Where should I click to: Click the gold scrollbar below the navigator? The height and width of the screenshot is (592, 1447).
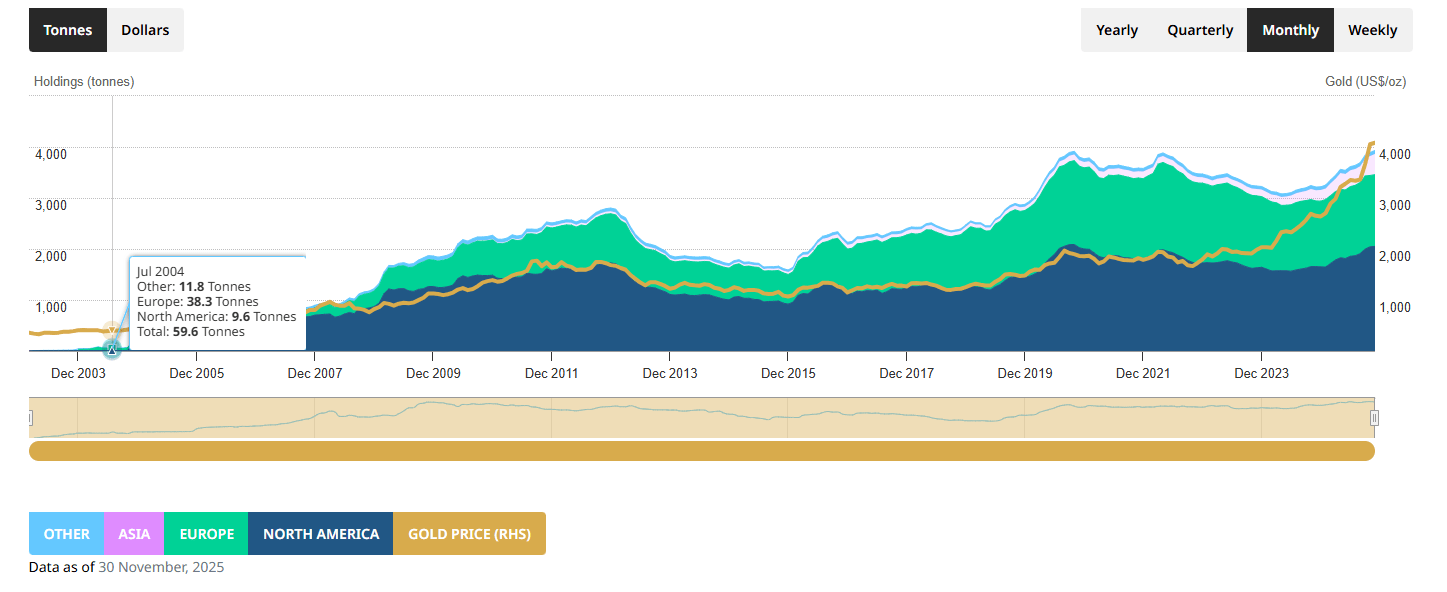pos(700,451)
